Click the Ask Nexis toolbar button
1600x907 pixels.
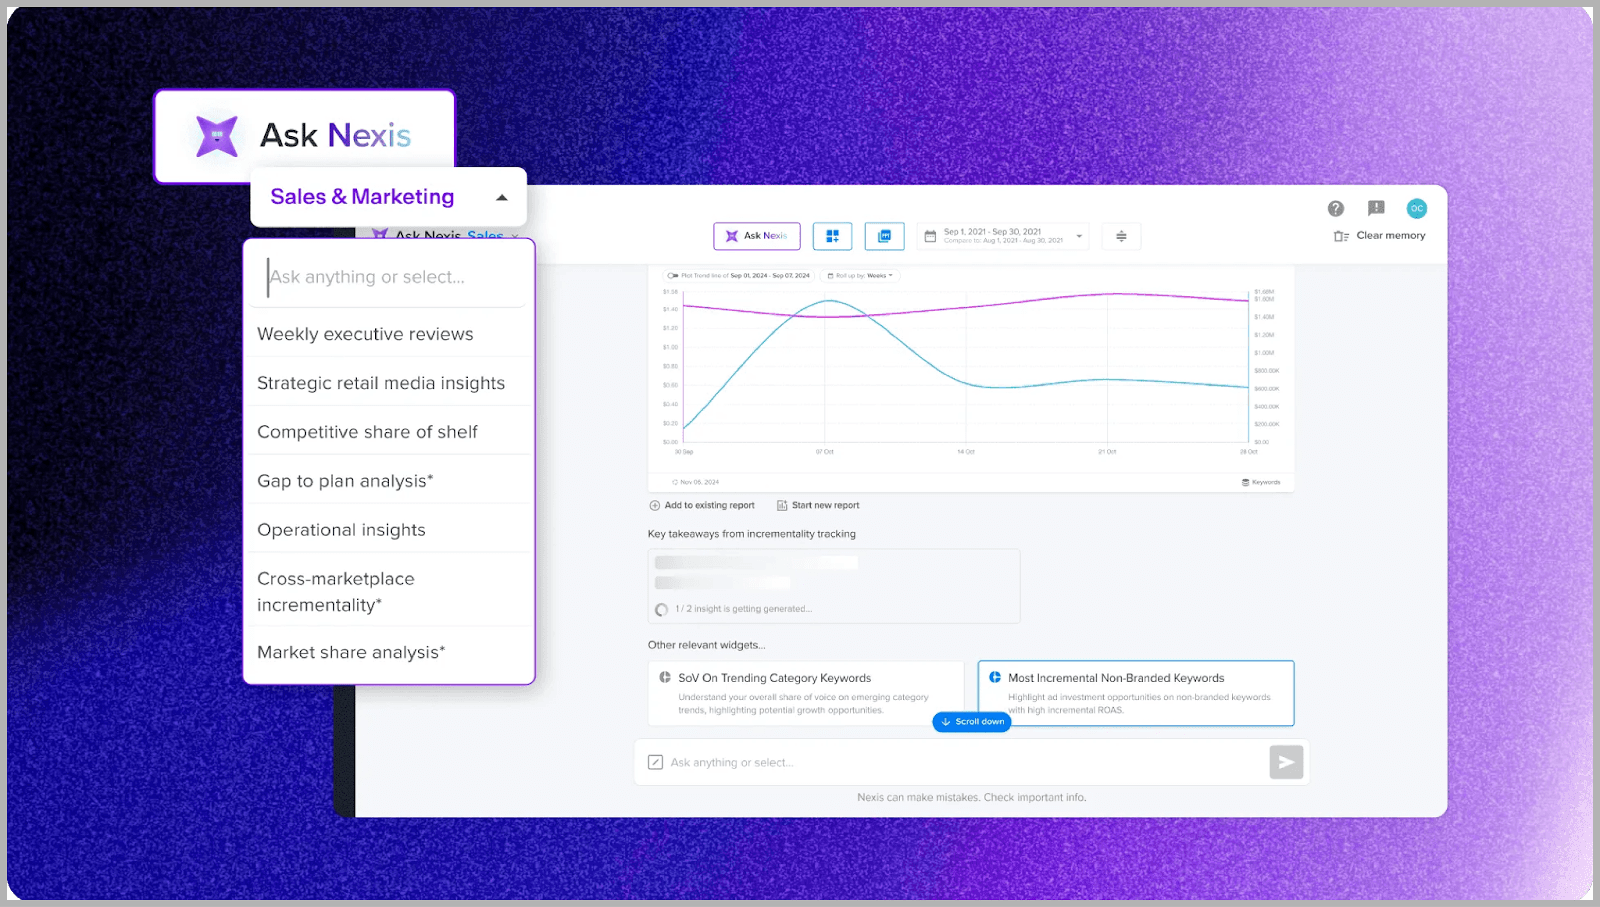756,236
